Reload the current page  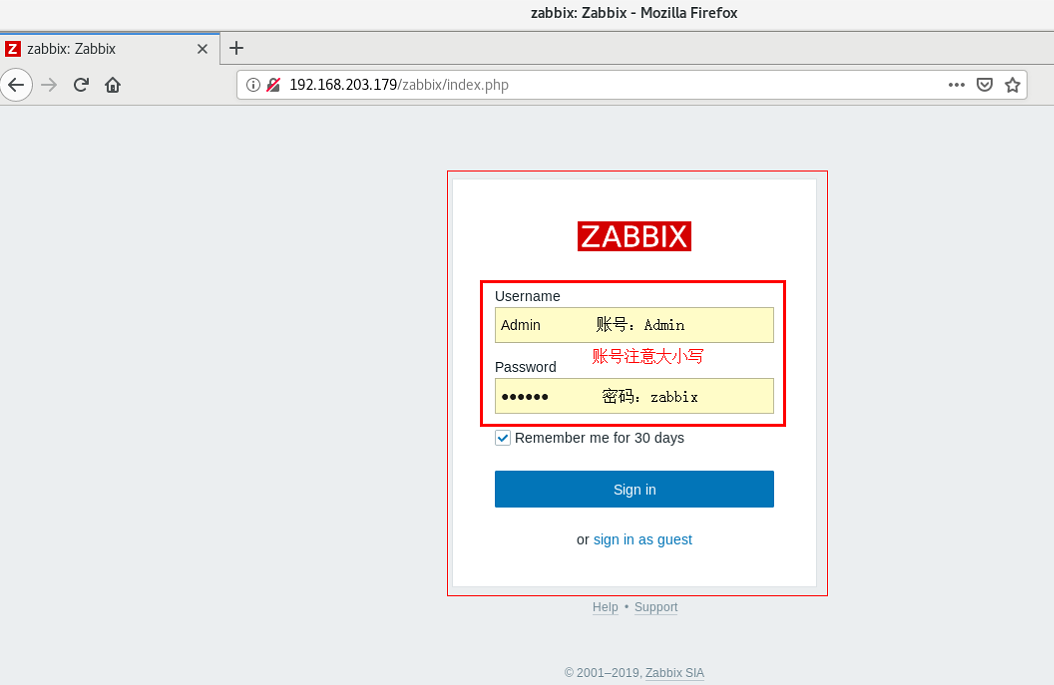pyautogui.click(x=81, y=85)
